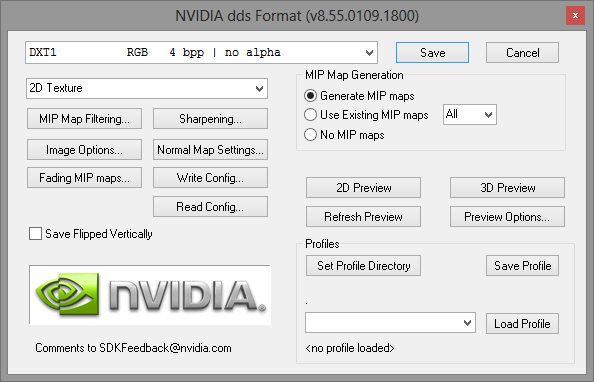
Task: Open the Sharpening settings
Action: [x=210, y=119]
